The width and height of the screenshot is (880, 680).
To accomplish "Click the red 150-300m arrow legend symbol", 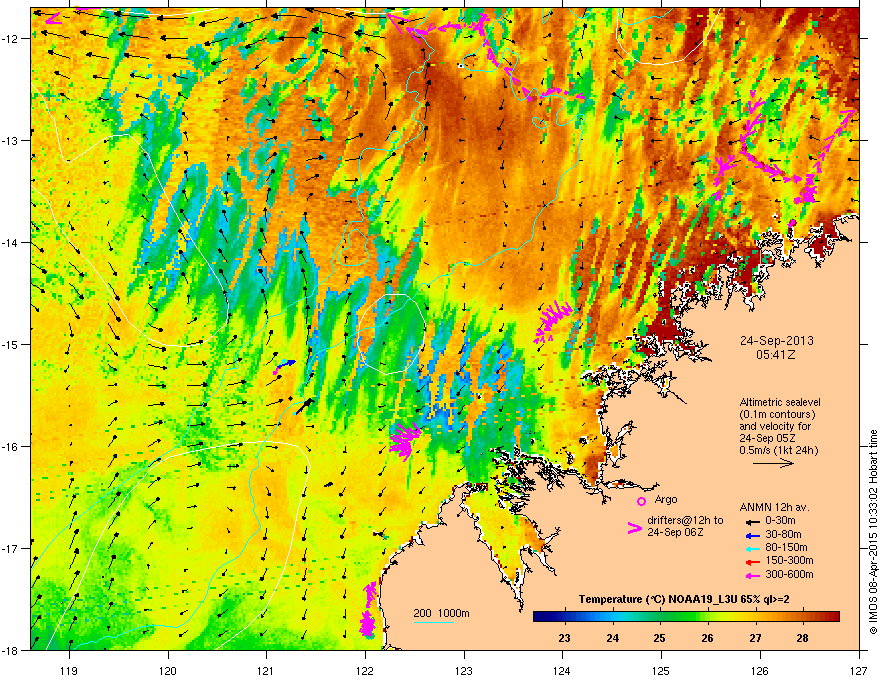I will [x=755, y=562].
